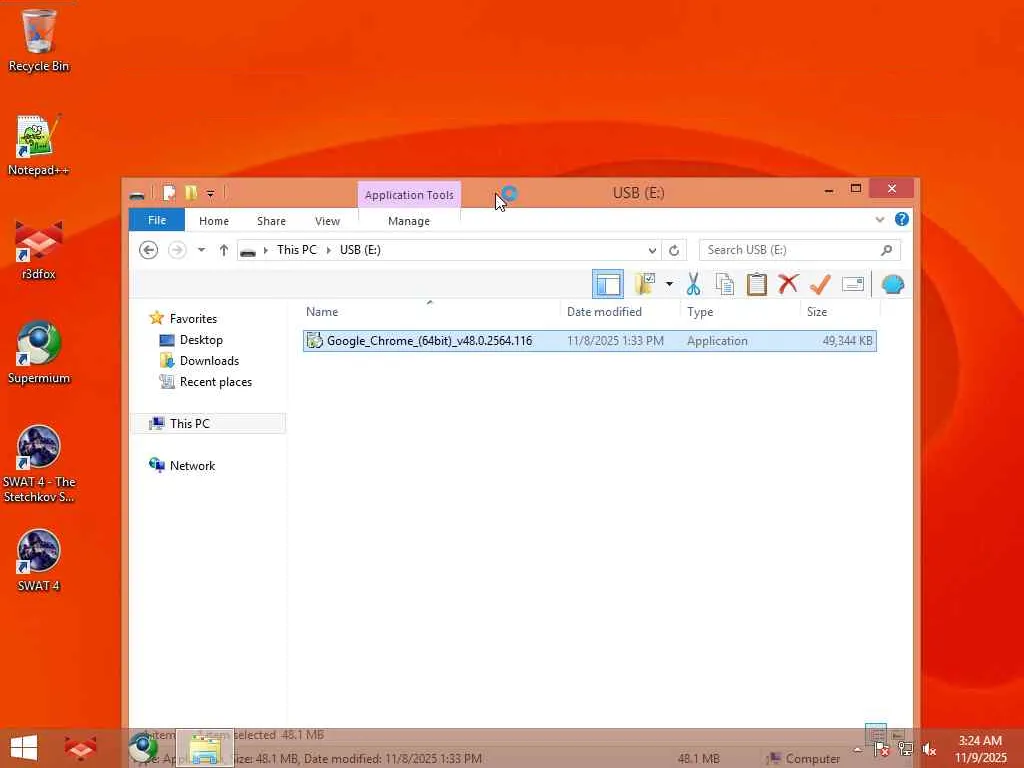This screenshot has height=768, width=1024.
Task: Open the address bar history dropdown
Action: click(x=652, y=250)
